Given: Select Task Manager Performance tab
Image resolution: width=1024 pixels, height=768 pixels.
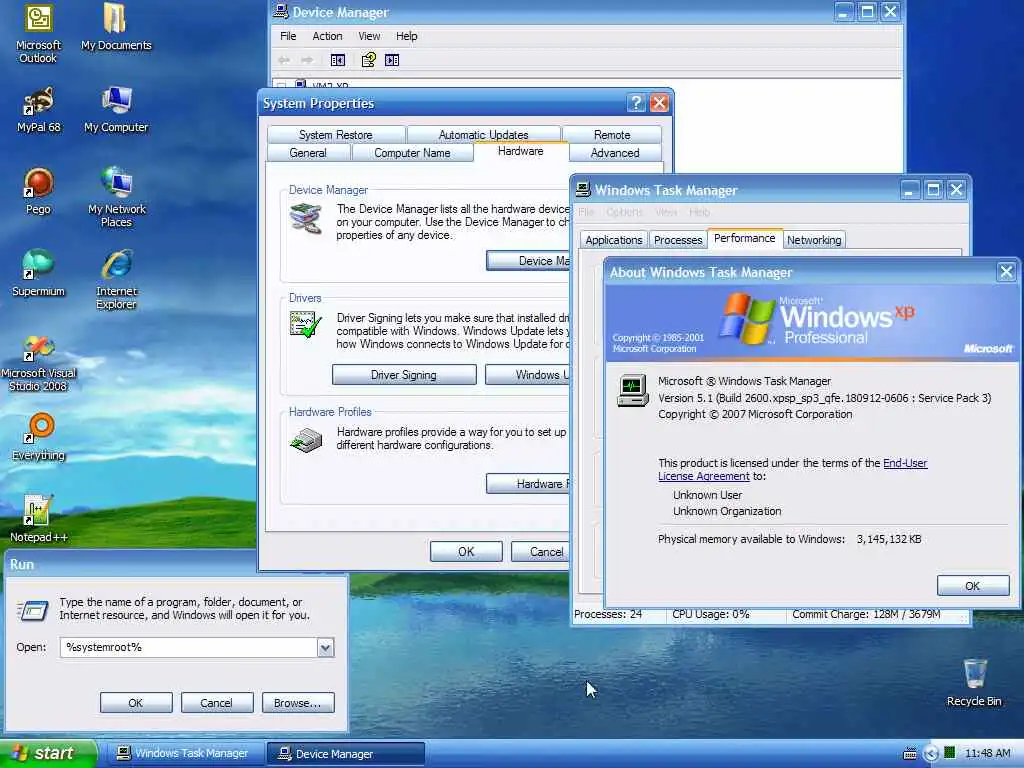Looking at the screenshot, I should click(x=744, y=238).
